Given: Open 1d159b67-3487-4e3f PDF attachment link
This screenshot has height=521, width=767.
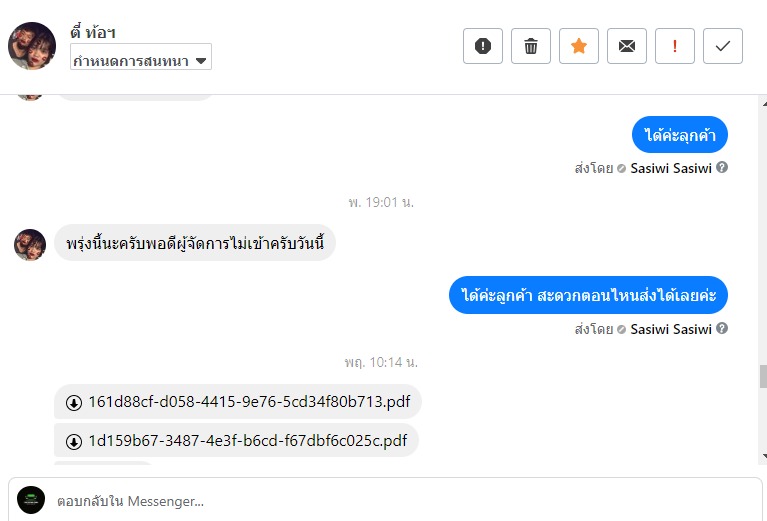Looking at the screenshot, I should tap(247, 441).
